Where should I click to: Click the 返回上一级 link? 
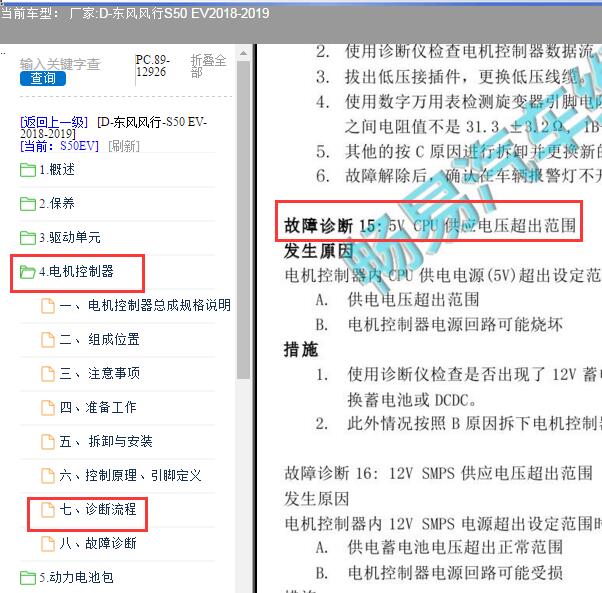click(54, 122)
